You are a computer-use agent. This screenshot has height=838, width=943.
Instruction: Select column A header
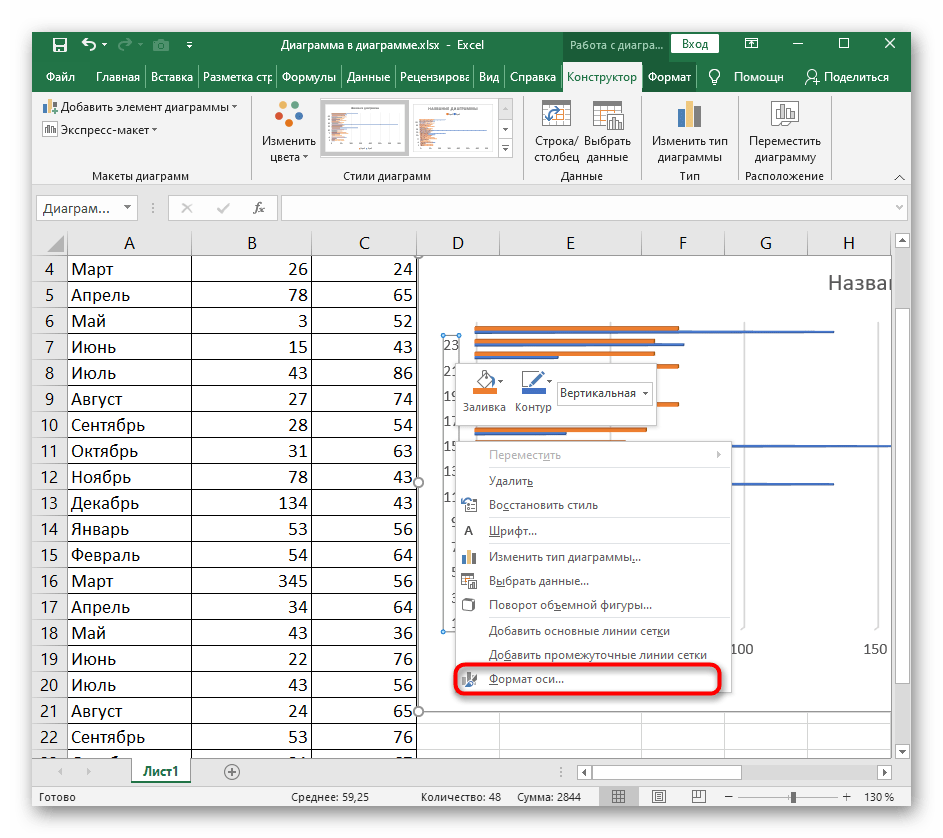pos(129,243)
